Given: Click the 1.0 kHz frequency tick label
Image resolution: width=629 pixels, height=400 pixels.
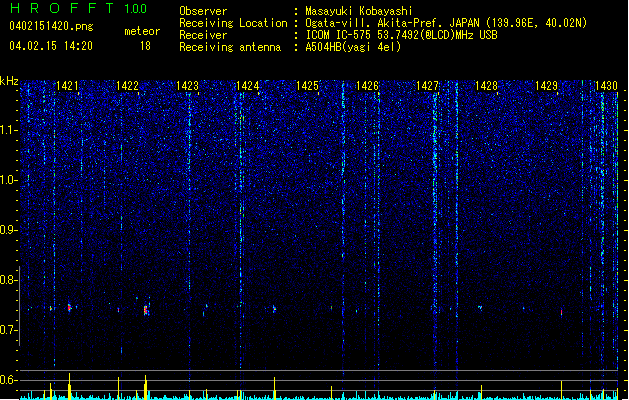Looking at the screenshot, I should 9,180.
